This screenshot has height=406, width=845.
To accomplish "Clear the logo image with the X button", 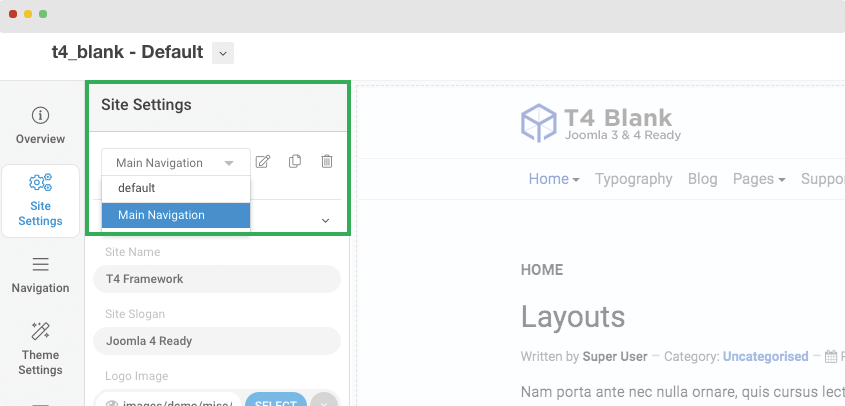I will pyautogui.click(x=324, y=401).
